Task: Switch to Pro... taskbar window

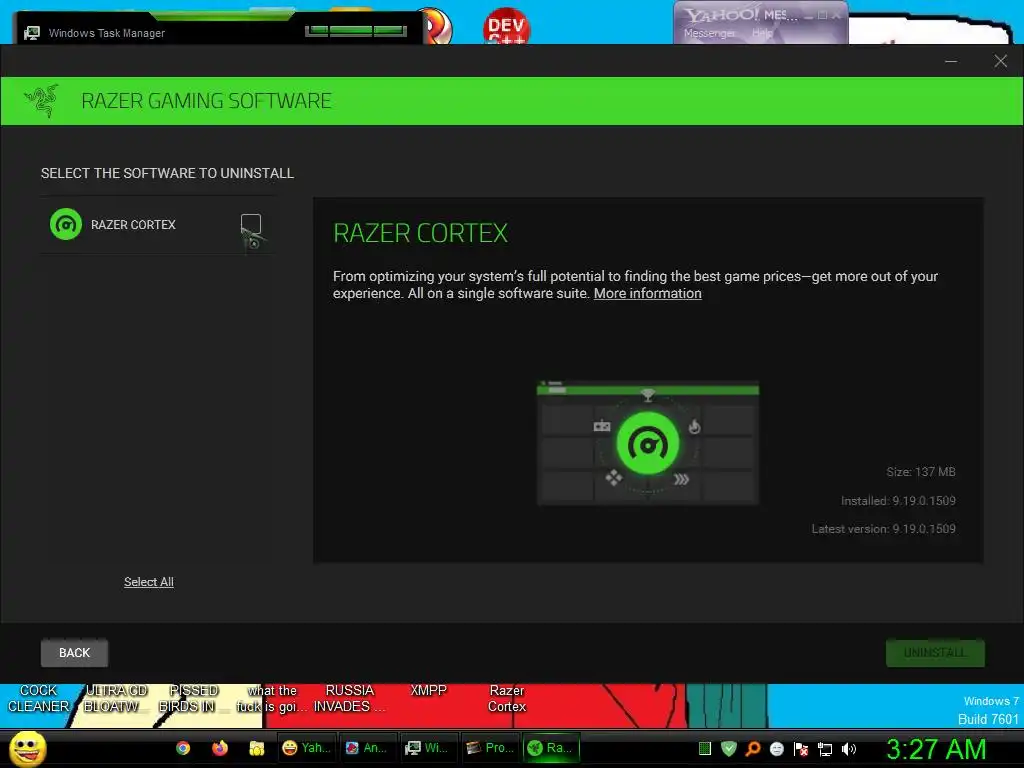Action: click(489, 748)
